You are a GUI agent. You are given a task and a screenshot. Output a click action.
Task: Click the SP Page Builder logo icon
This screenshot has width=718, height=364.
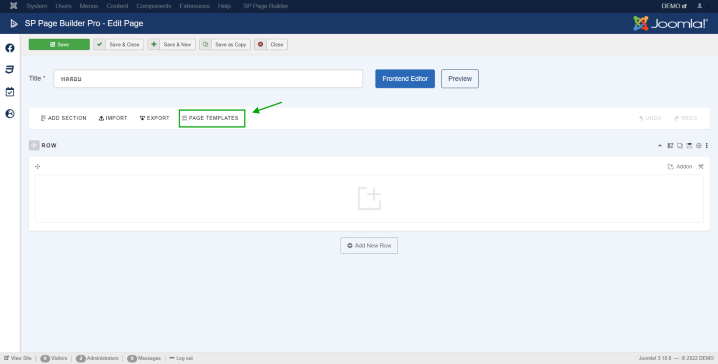14,23
